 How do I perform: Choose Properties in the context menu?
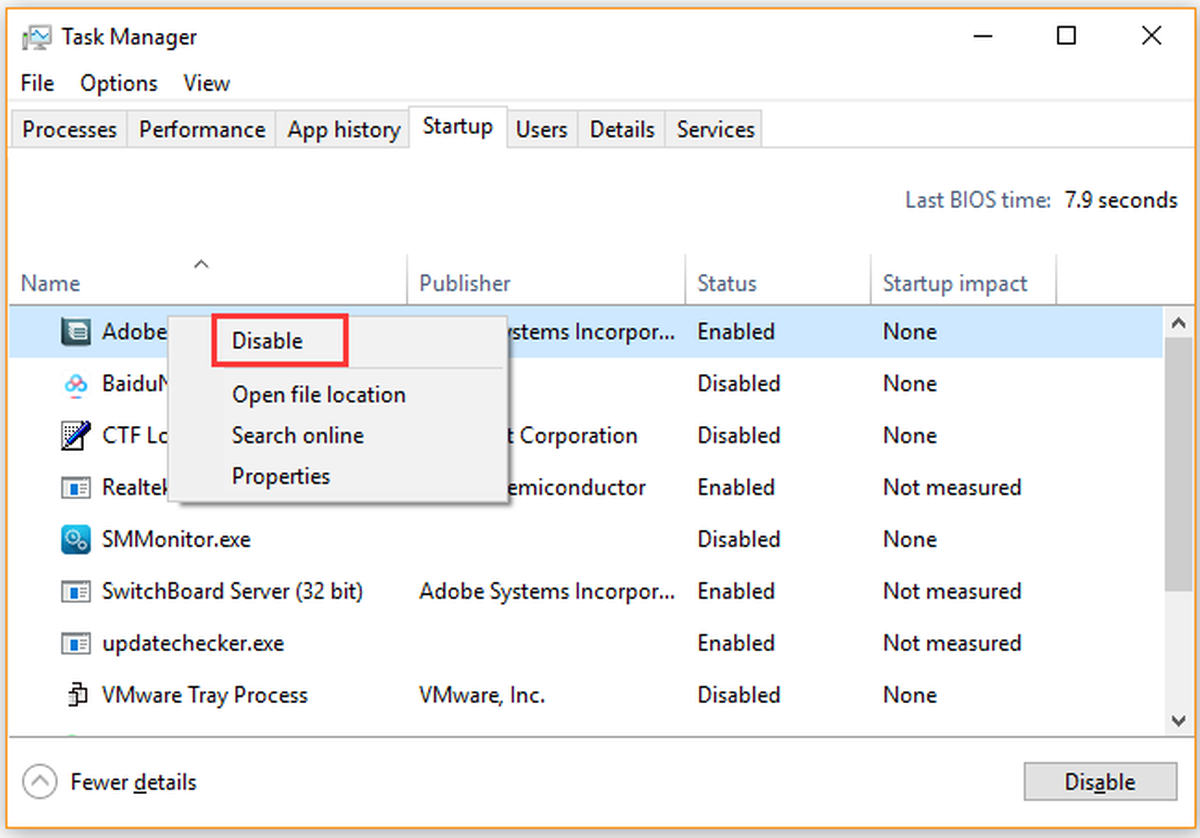(281, 477)
